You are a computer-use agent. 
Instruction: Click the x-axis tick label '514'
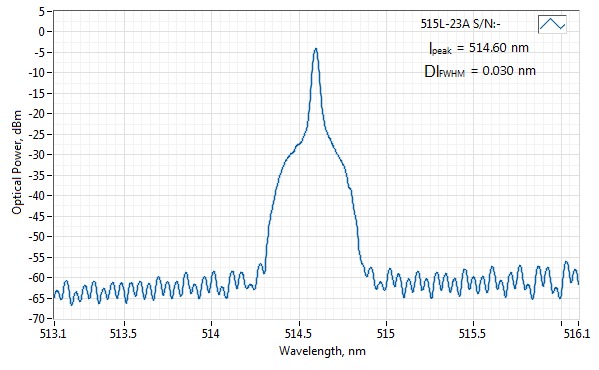click(211, 334)
